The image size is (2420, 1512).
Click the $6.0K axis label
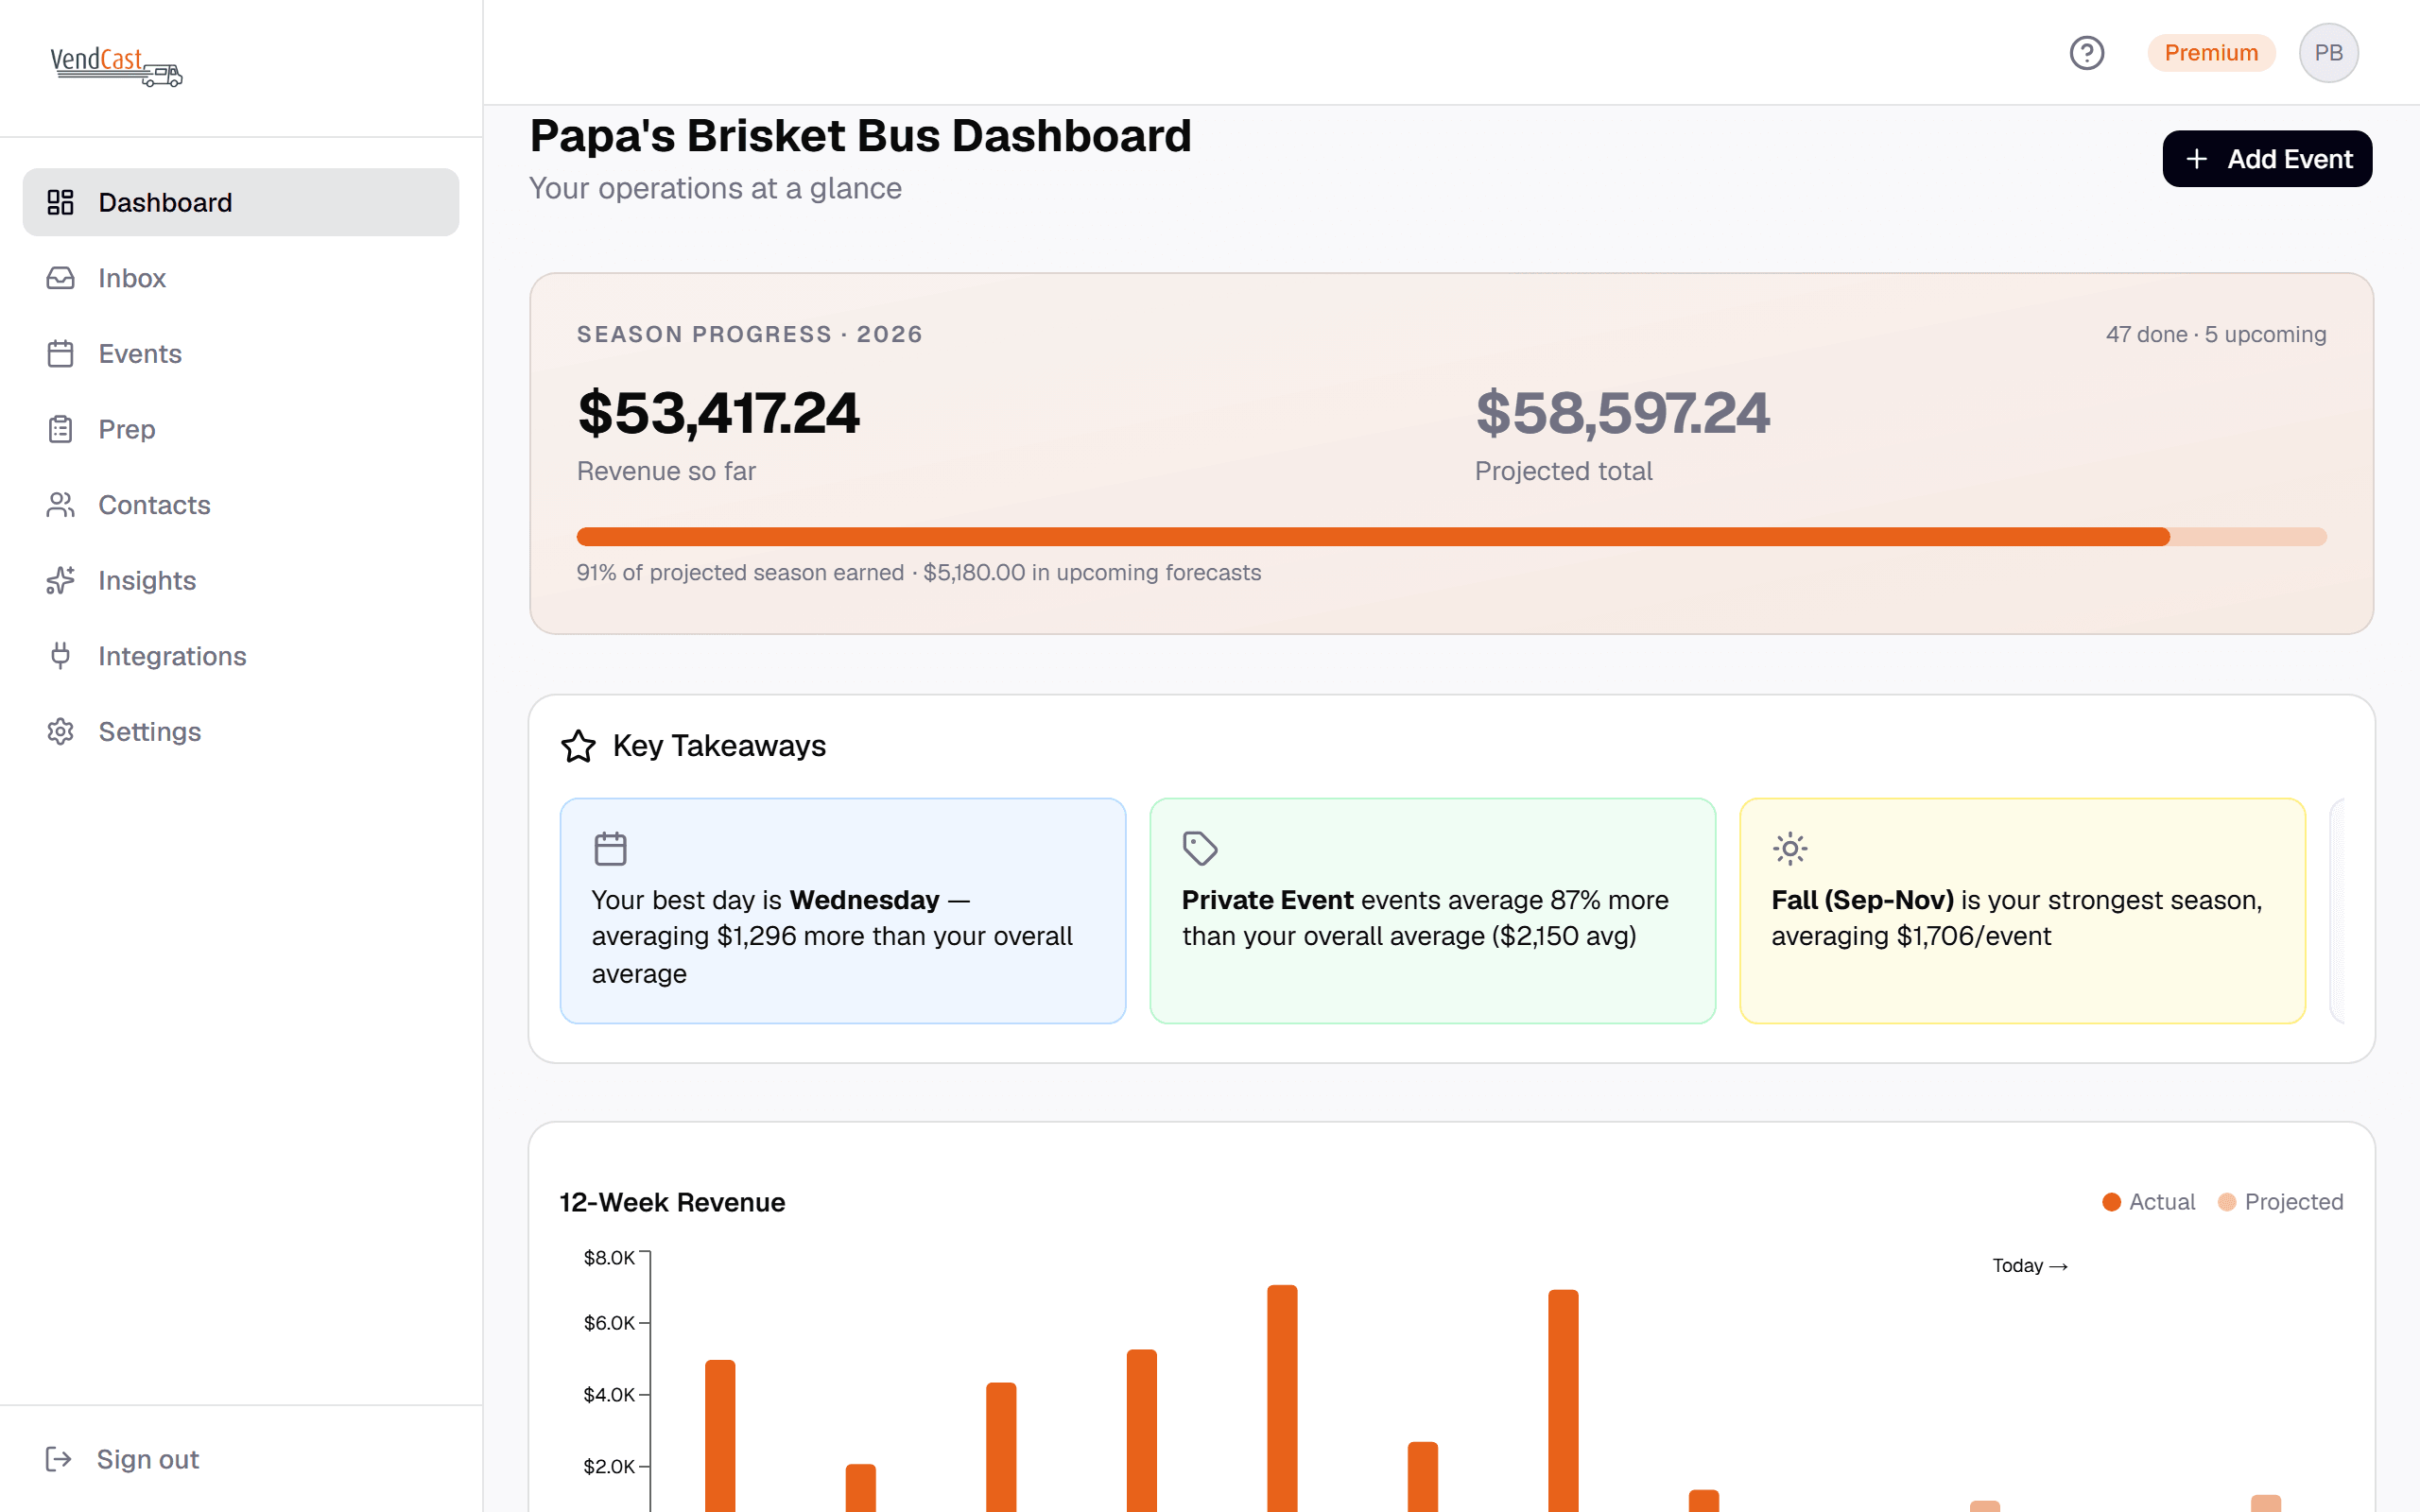coord(609,1323)
